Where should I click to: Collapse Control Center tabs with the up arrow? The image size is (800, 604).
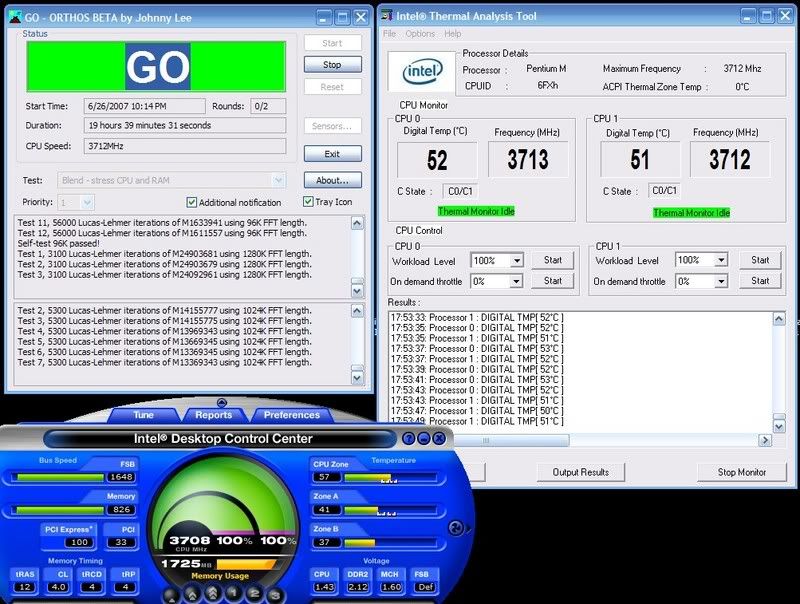tap(221, 402)
